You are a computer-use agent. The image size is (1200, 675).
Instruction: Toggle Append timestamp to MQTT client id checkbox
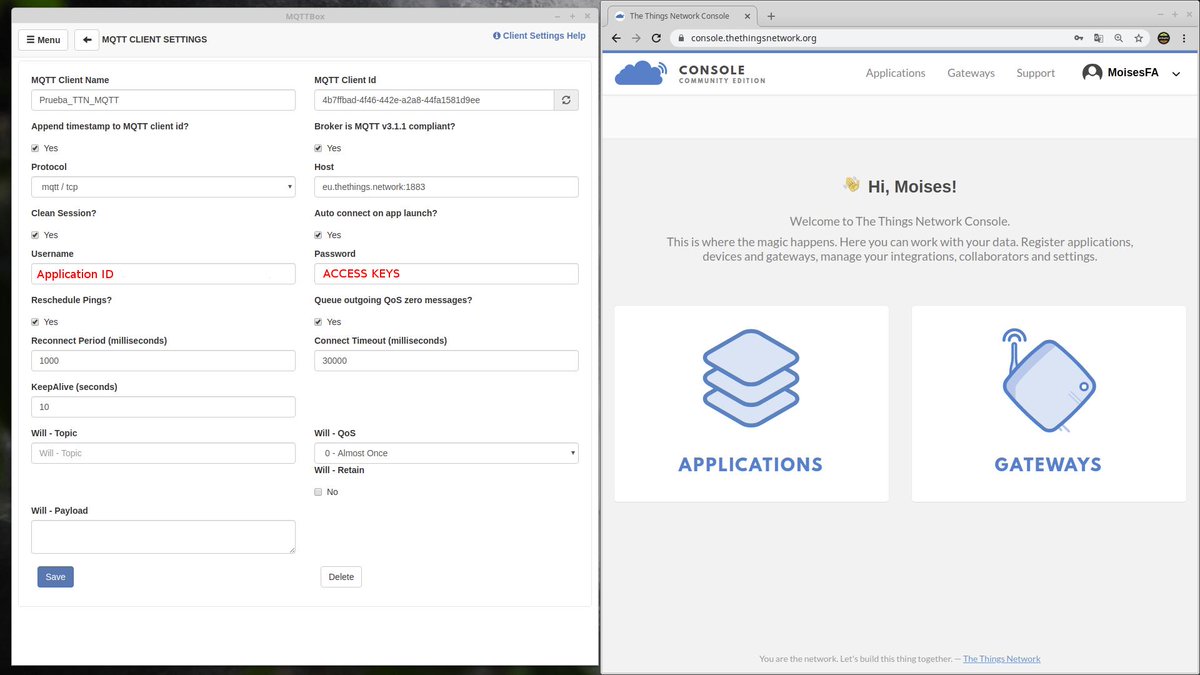[x=36, y=148]
